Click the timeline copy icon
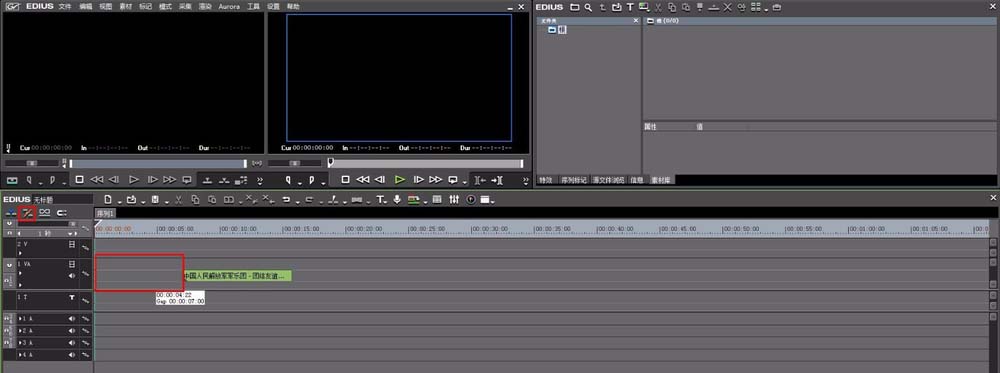1000x373 pixels. point(195,200)
